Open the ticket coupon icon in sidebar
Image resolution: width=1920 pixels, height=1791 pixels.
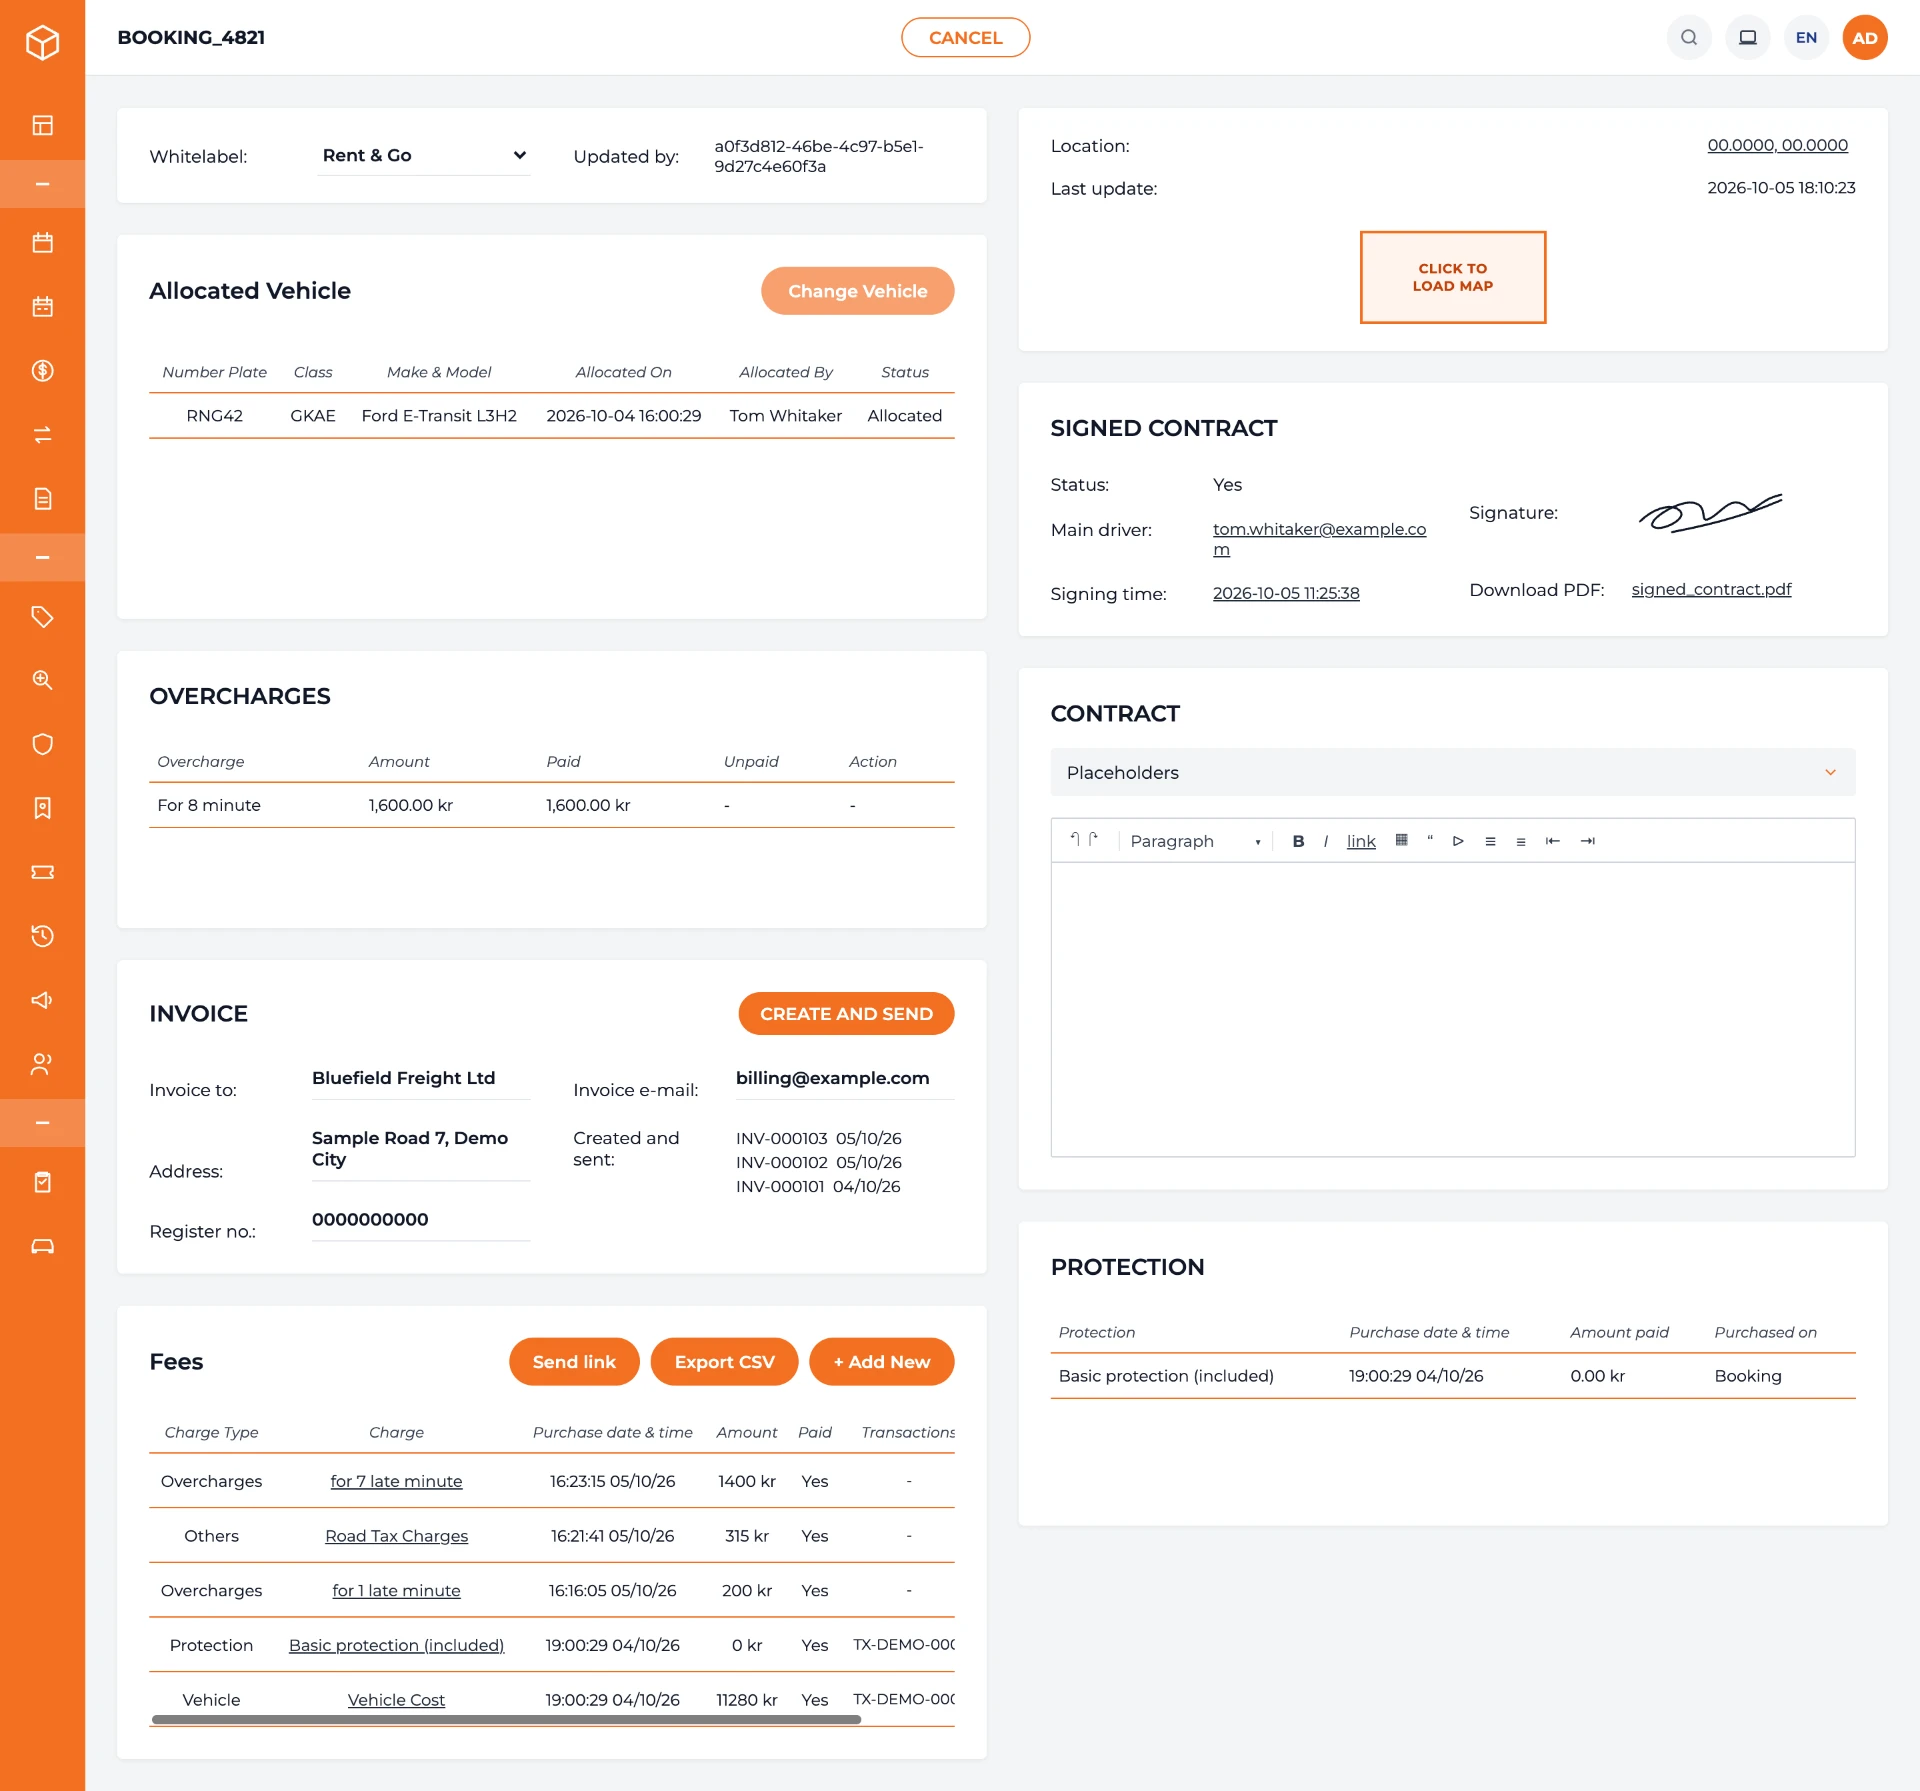click(x=42, y=872)
